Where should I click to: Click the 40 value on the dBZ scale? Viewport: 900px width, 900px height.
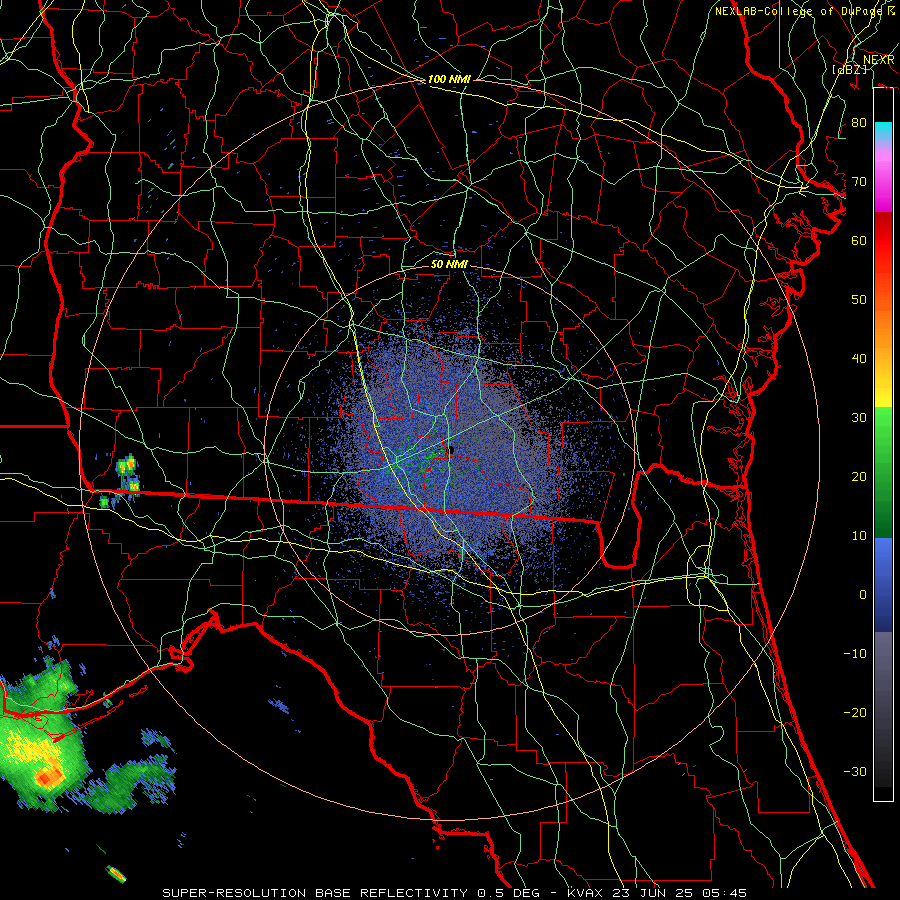[x=859, y=359]
